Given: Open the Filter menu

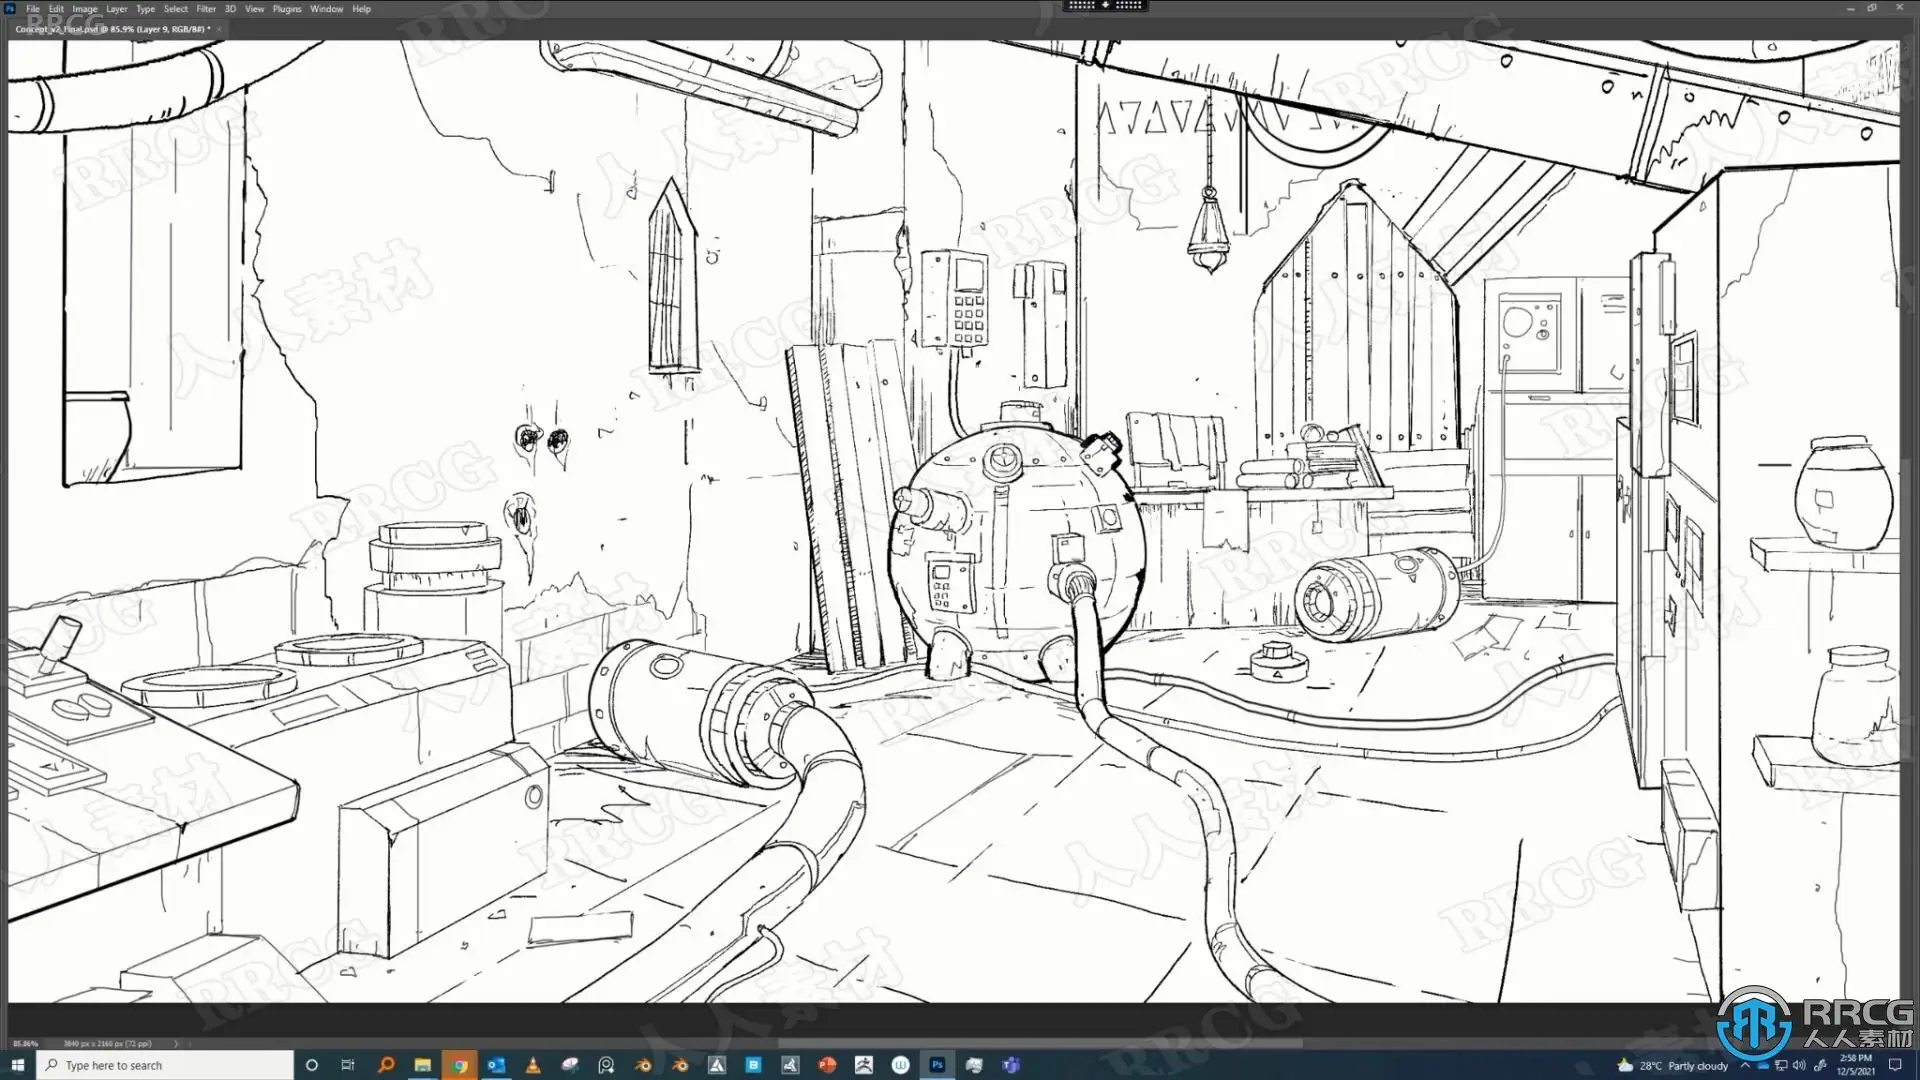Looking at the screenshot, I should 206,9.
